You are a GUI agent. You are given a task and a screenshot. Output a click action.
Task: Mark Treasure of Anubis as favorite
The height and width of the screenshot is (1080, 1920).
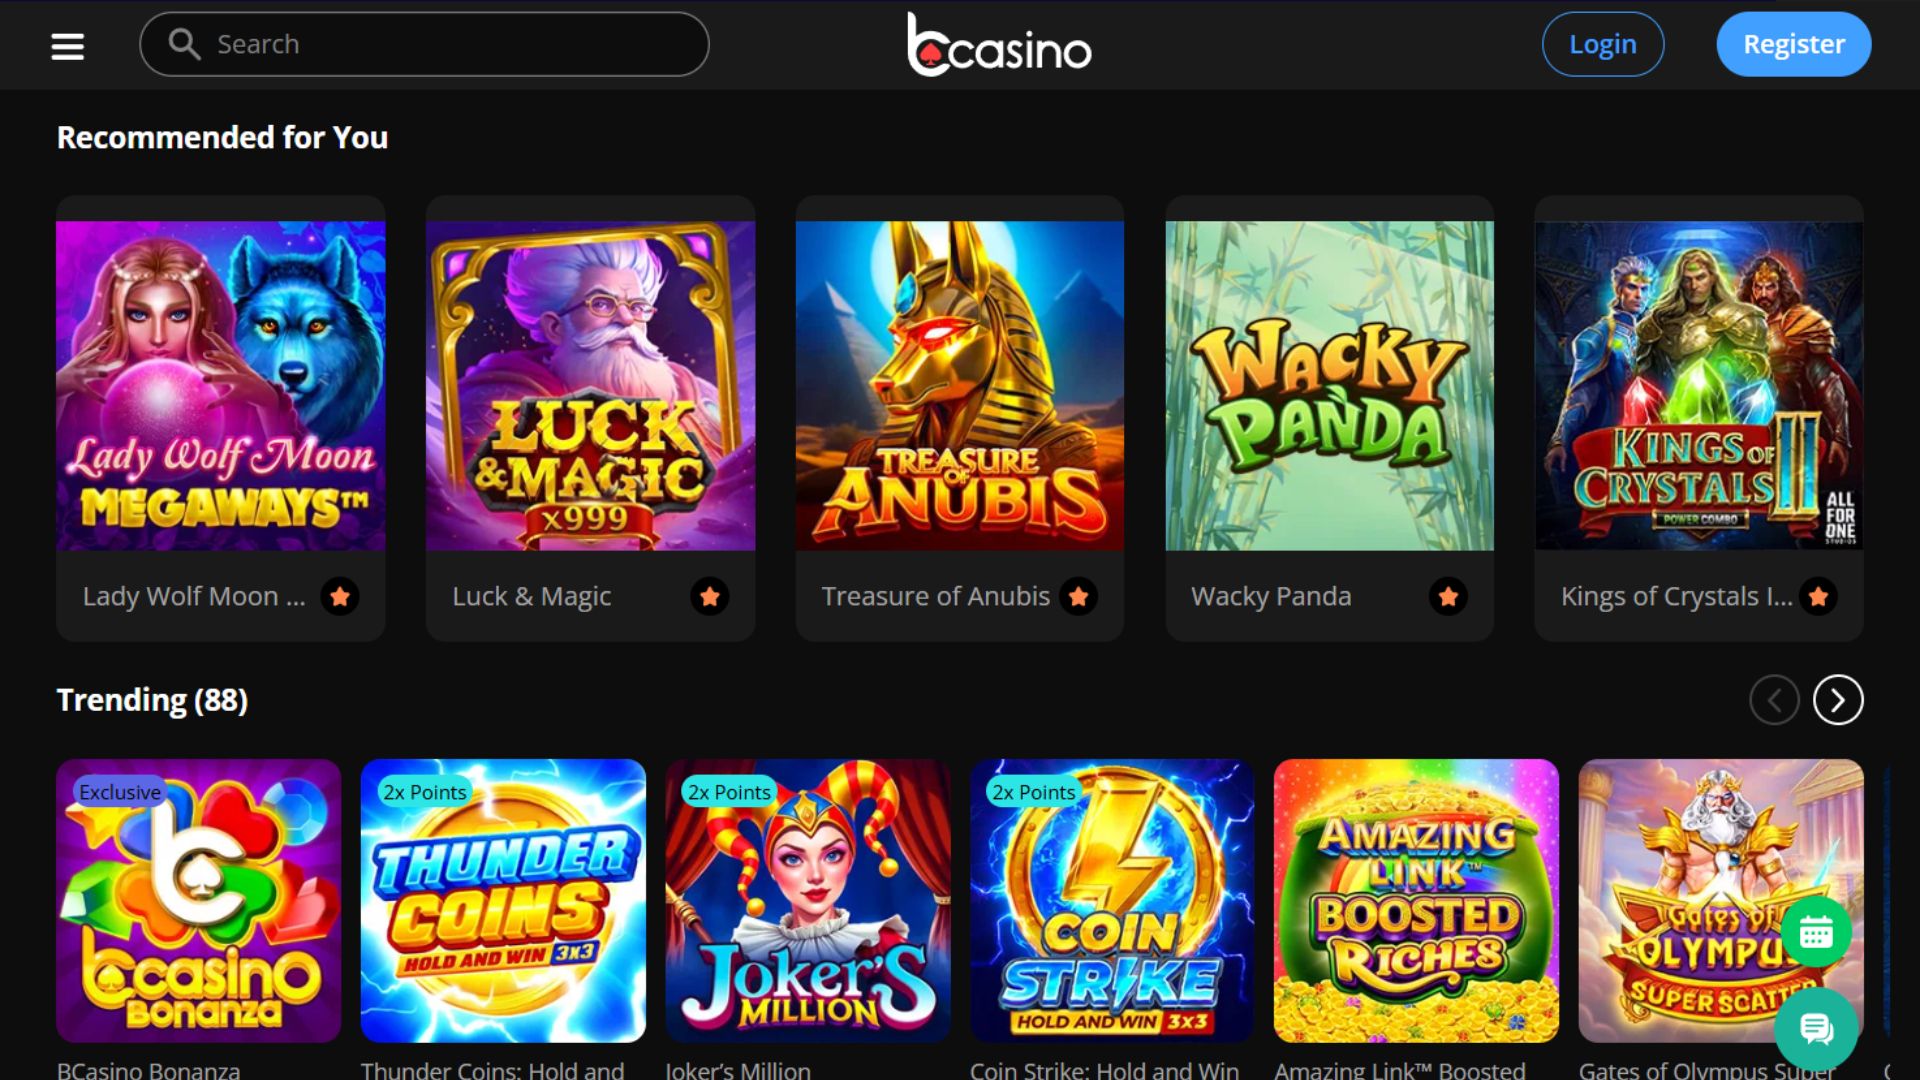[1079, 597]
